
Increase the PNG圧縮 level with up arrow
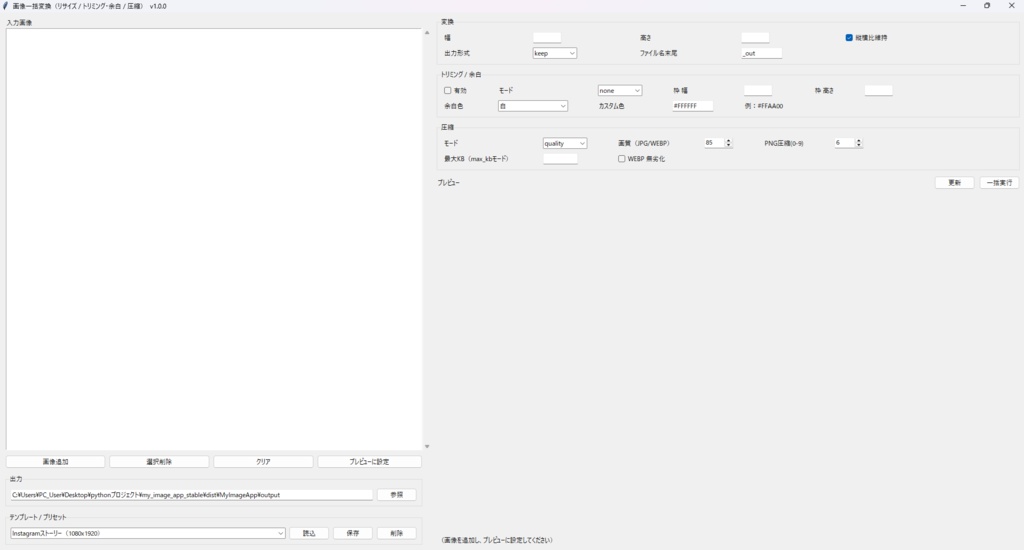[x=859, y=140]
